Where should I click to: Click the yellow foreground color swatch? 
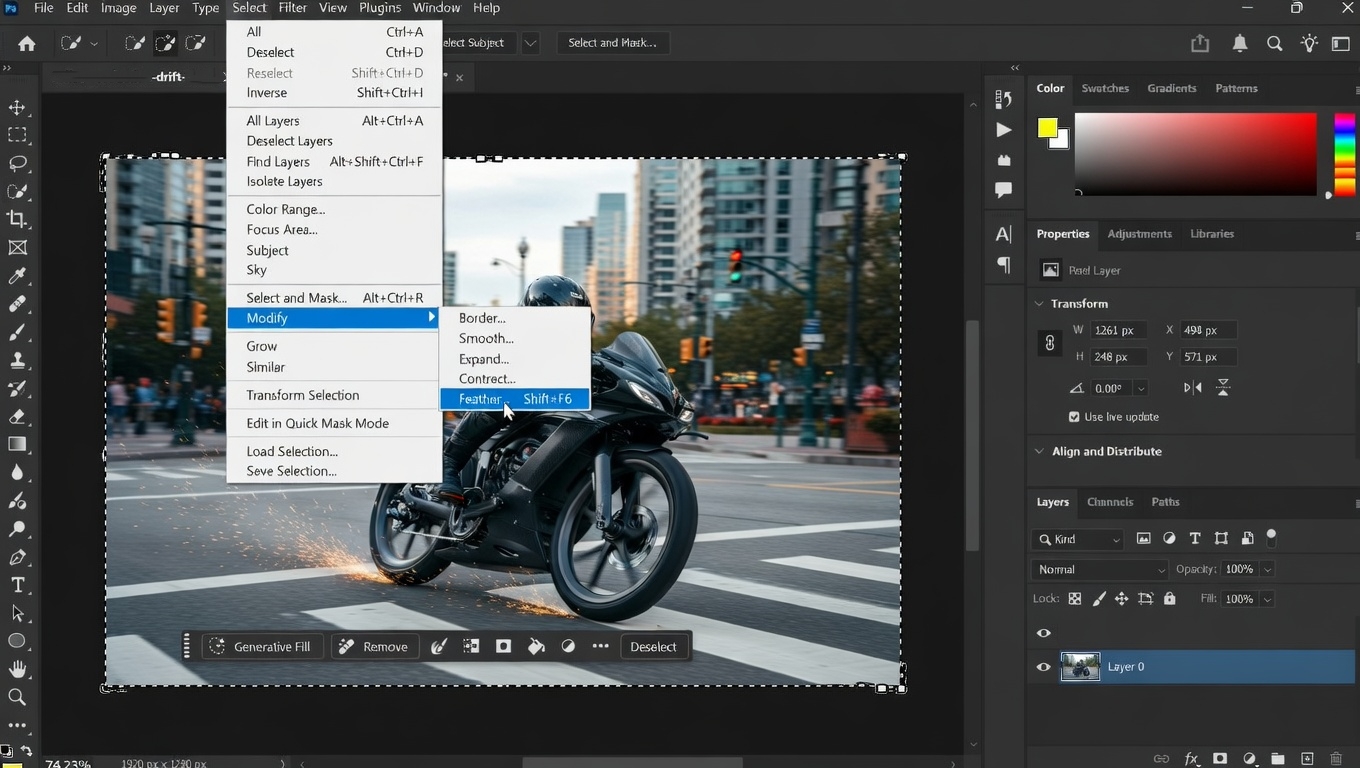(x=1048, y=130)
